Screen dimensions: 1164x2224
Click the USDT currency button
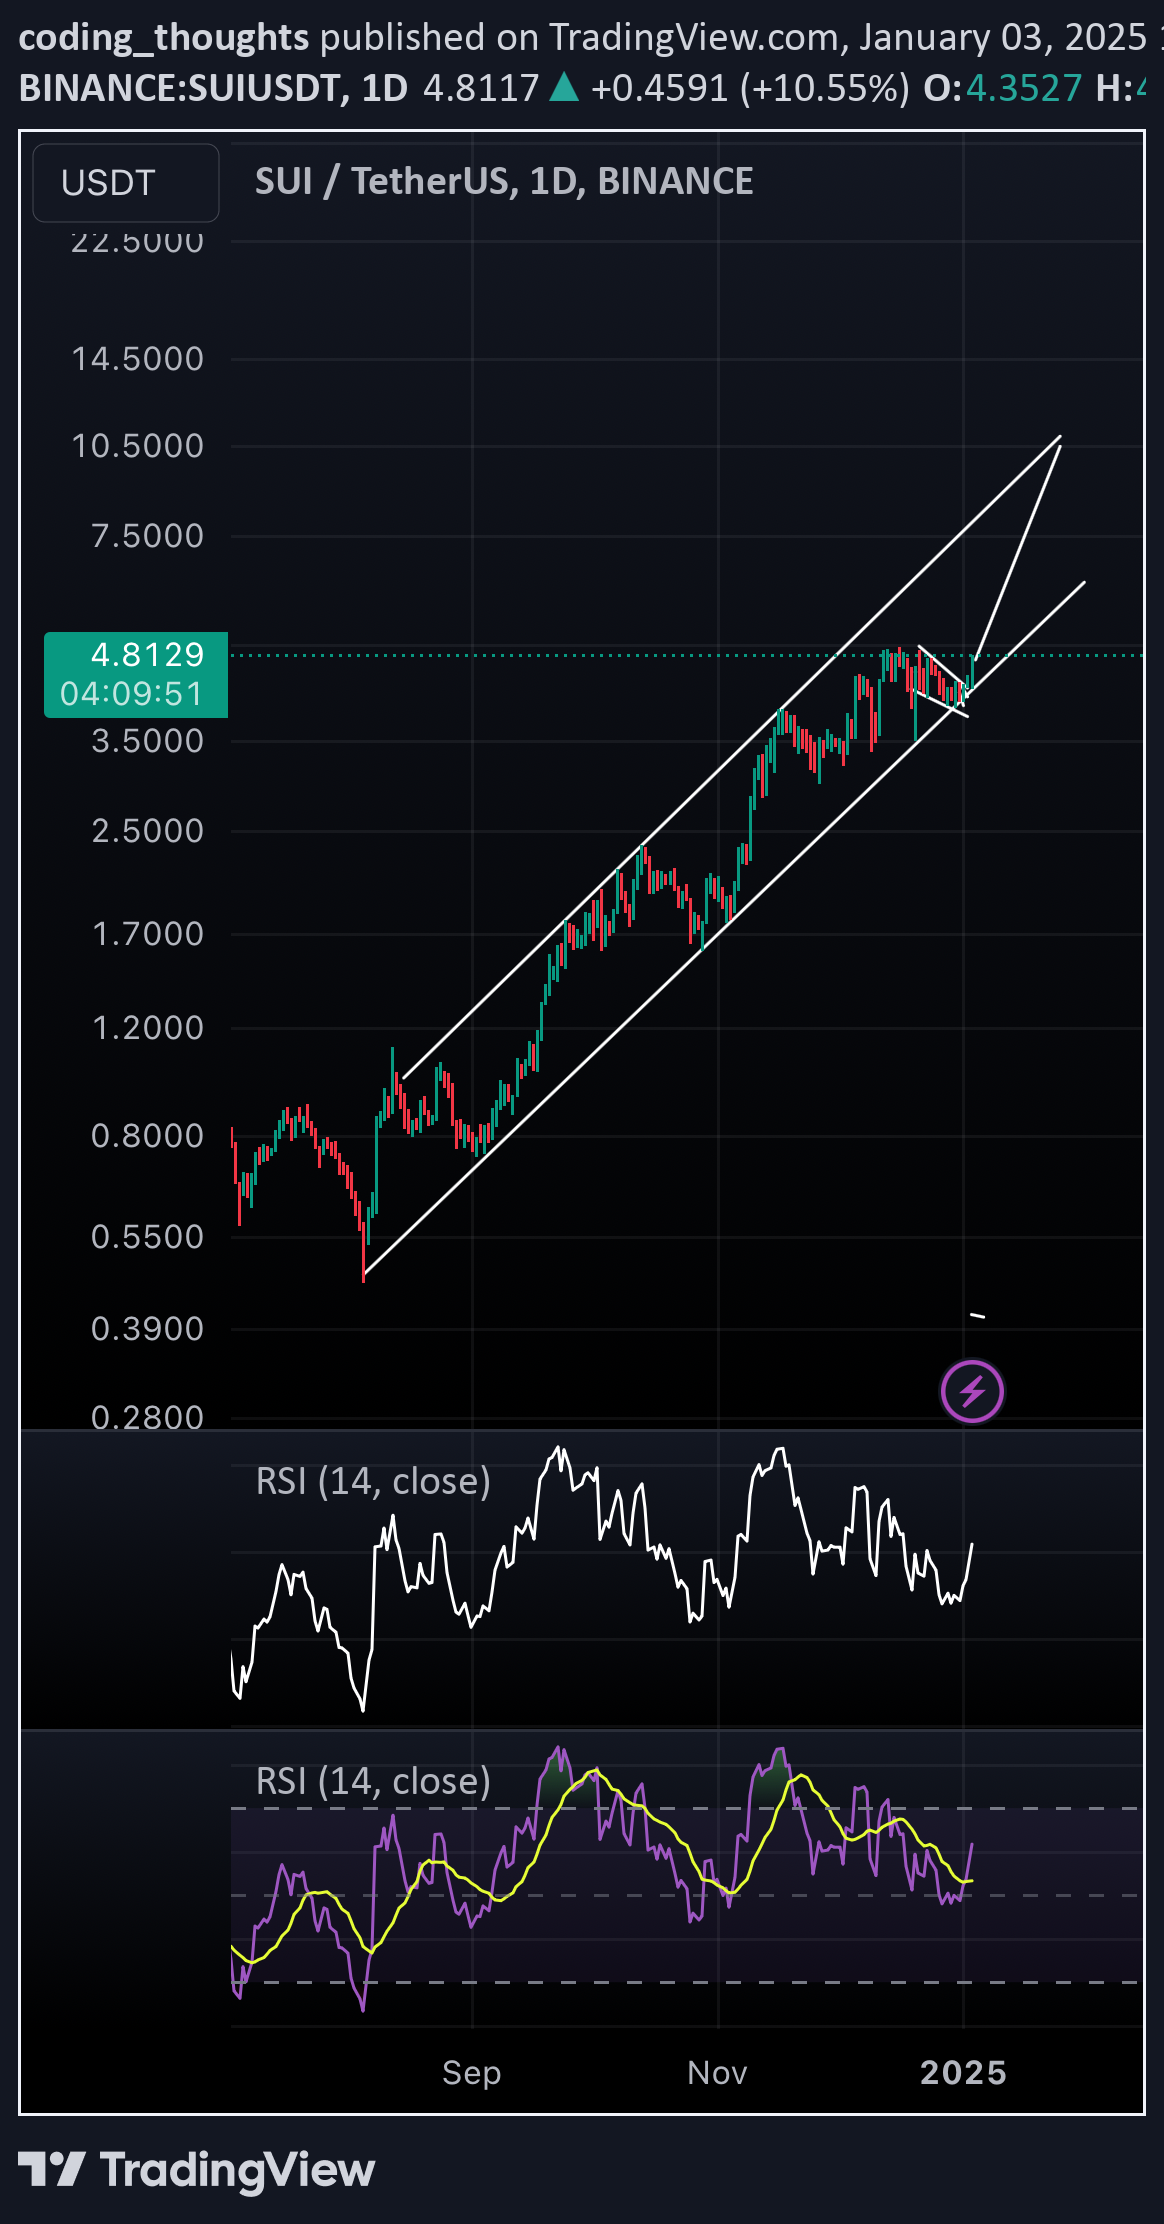click(x=126, y=183)
